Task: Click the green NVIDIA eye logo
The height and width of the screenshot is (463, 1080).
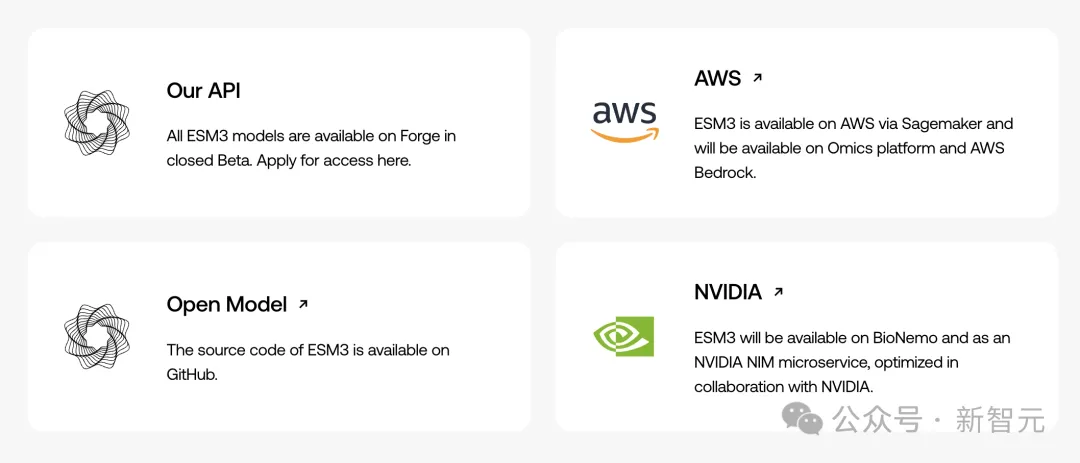Action: click(x=624, y=336)
